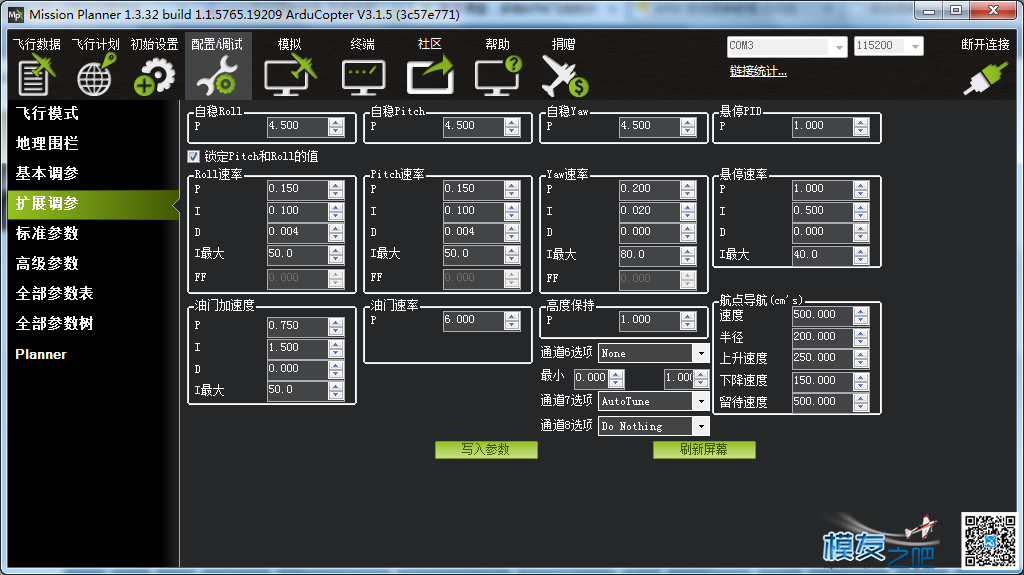
Task: Click the 自稳Pitch P value stepper
Action: (x=512, y=126)
